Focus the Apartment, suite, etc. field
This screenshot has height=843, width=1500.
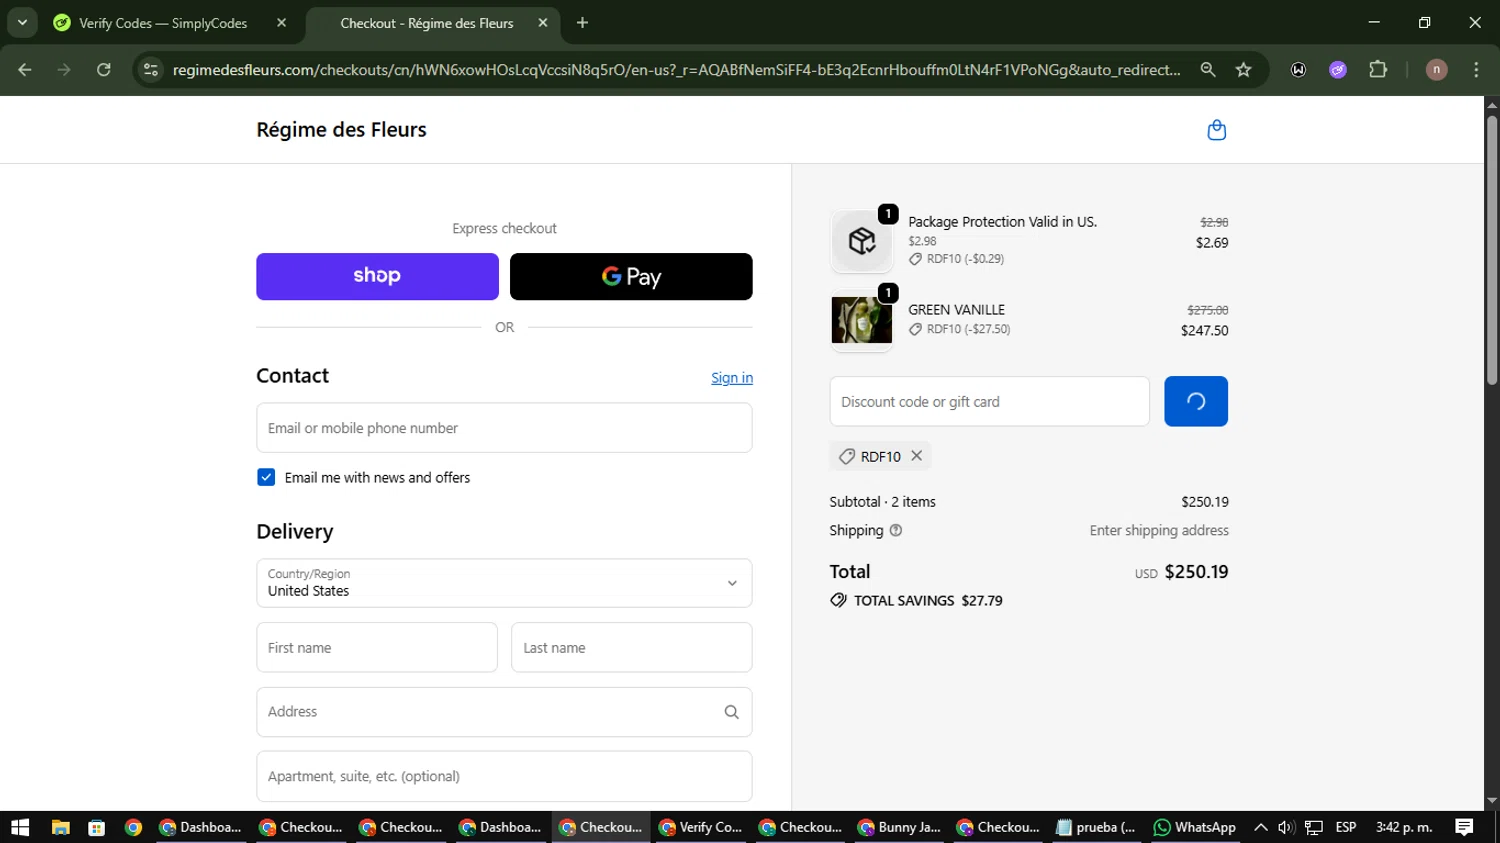[x=504, y=776]
